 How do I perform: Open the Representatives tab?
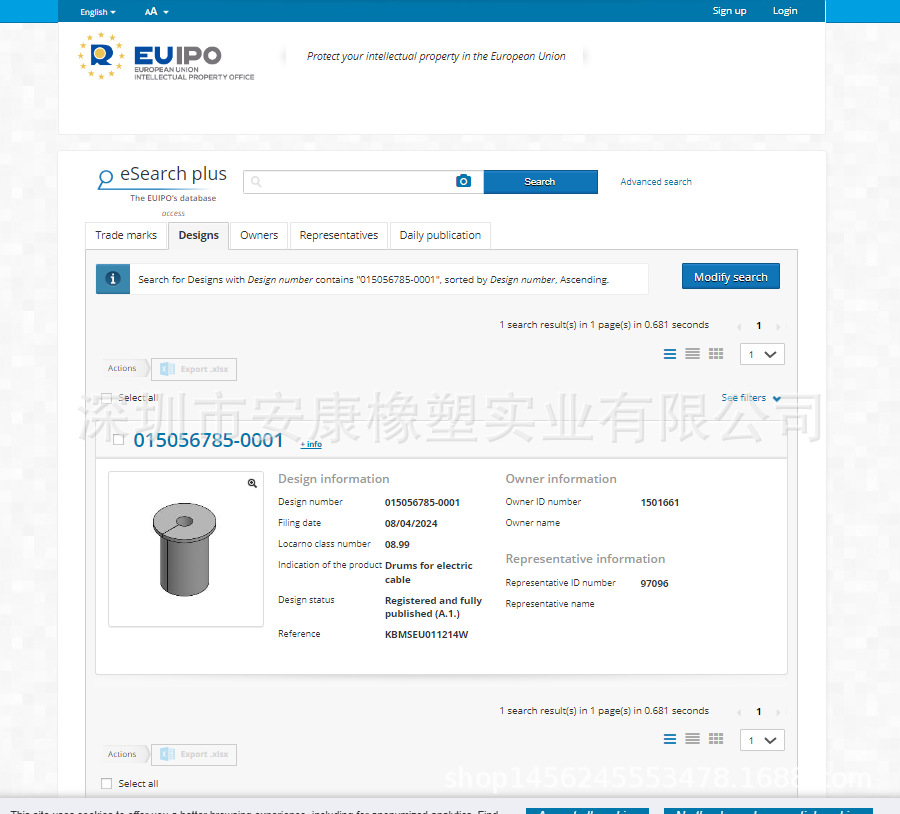339,235
